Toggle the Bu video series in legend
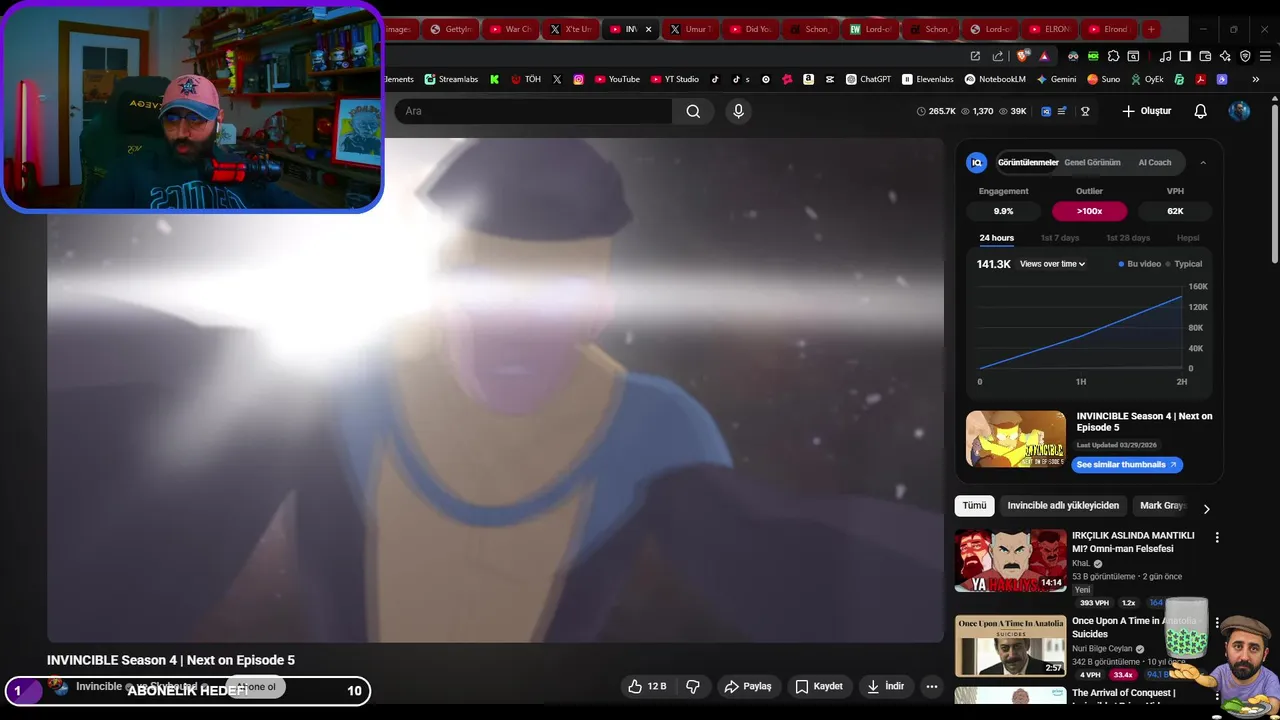The height and width of the screenshot is (720, 1280). 1140,264
